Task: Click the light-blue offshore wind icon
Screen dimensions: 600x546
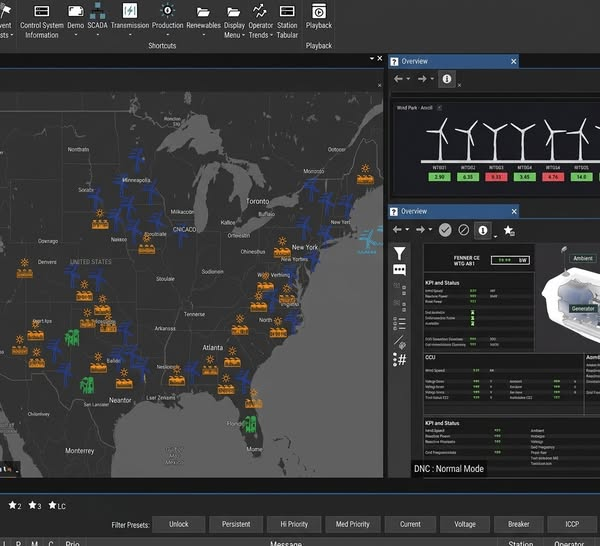Action: click(x=368, y=241)
